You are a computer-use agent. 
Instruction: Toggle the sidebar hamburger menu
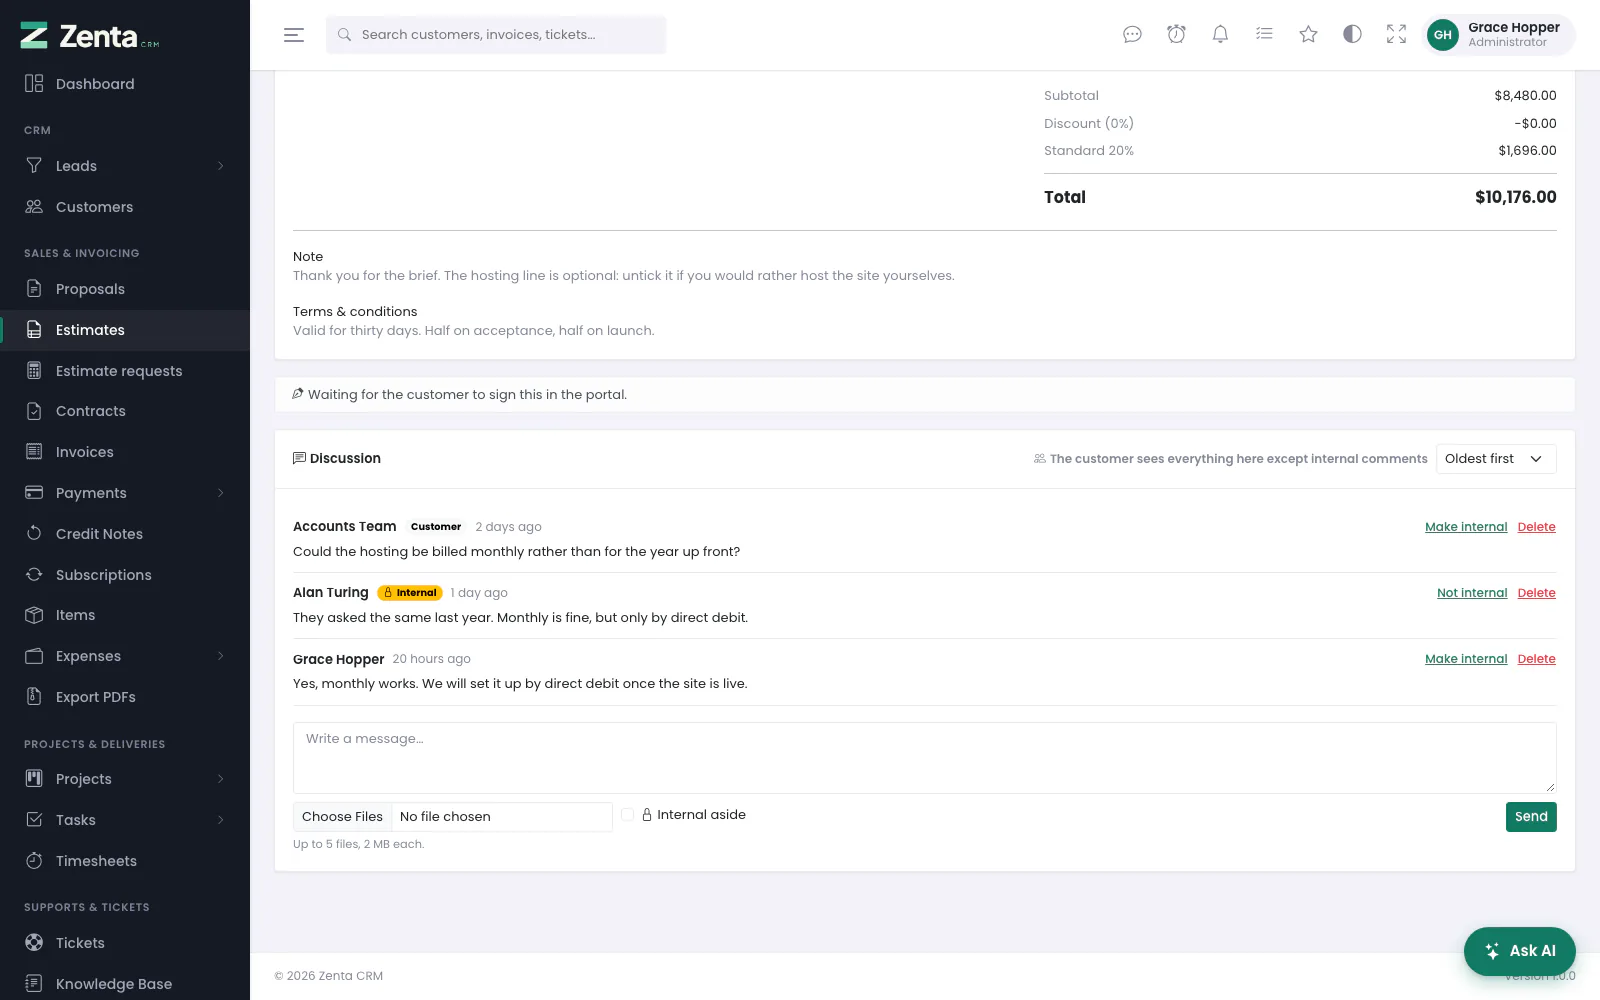tap(294, 35)
